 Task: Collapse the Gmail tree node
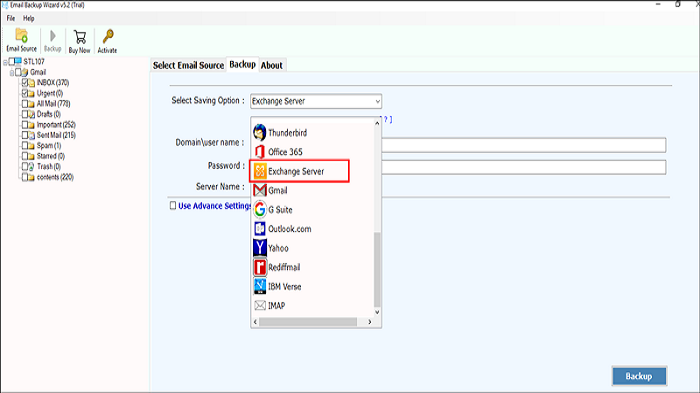coord(12,72)
